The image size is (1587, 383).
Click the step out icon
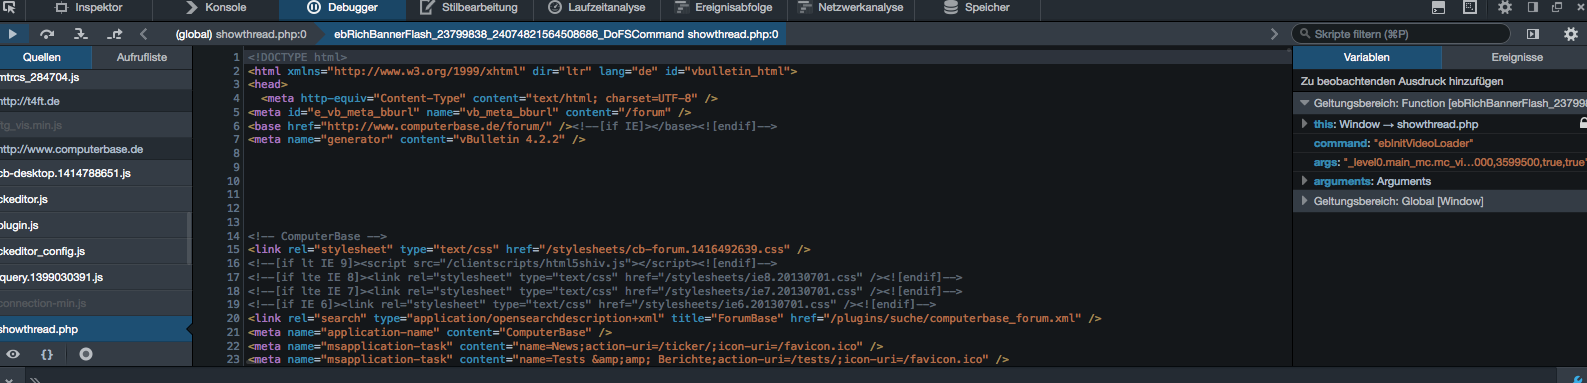(115, 34)
